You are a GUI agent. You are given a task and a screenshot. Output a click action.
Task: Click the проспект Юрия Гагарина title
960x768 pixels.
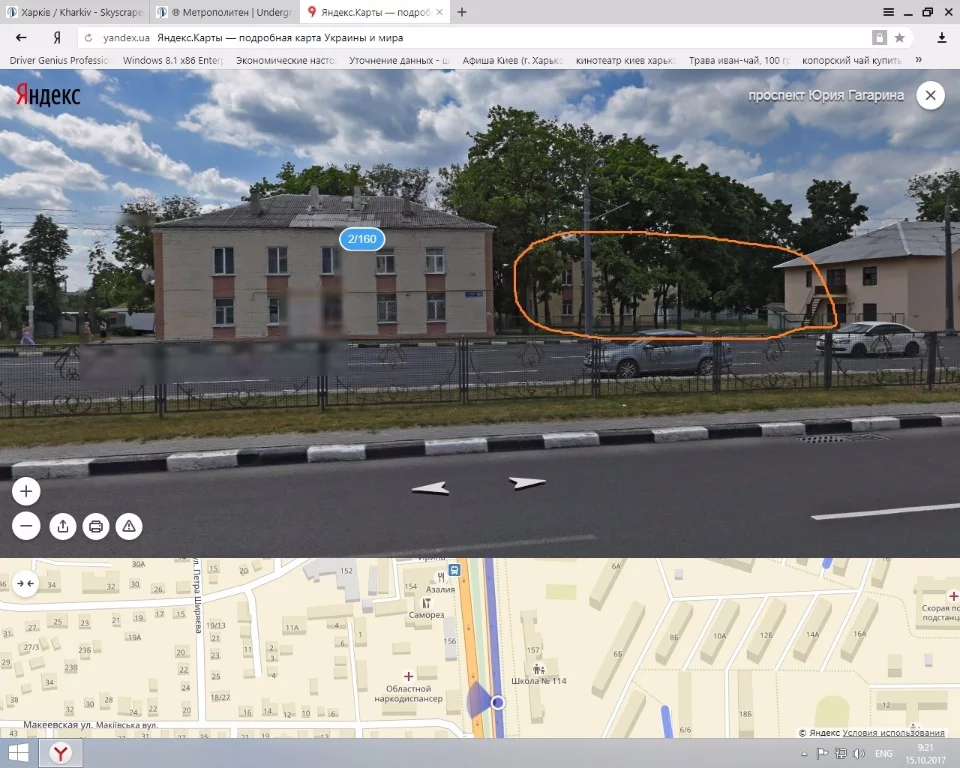[825, 96]
